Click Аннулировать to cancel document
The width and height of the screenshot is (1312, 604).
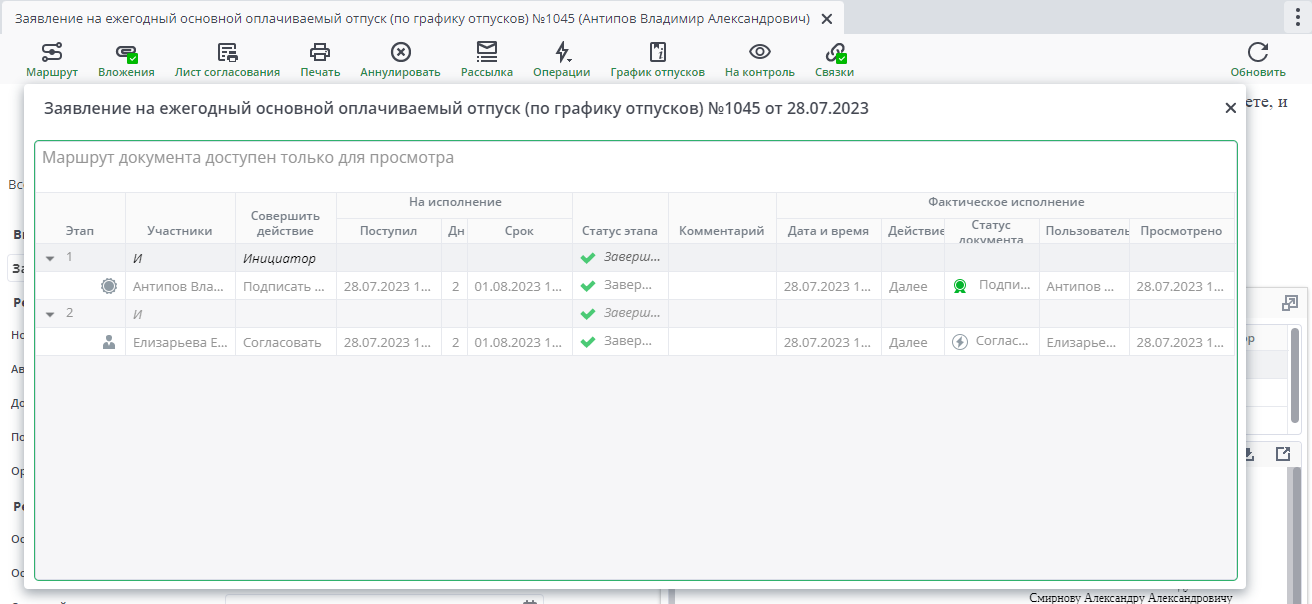tap(400, 60)
